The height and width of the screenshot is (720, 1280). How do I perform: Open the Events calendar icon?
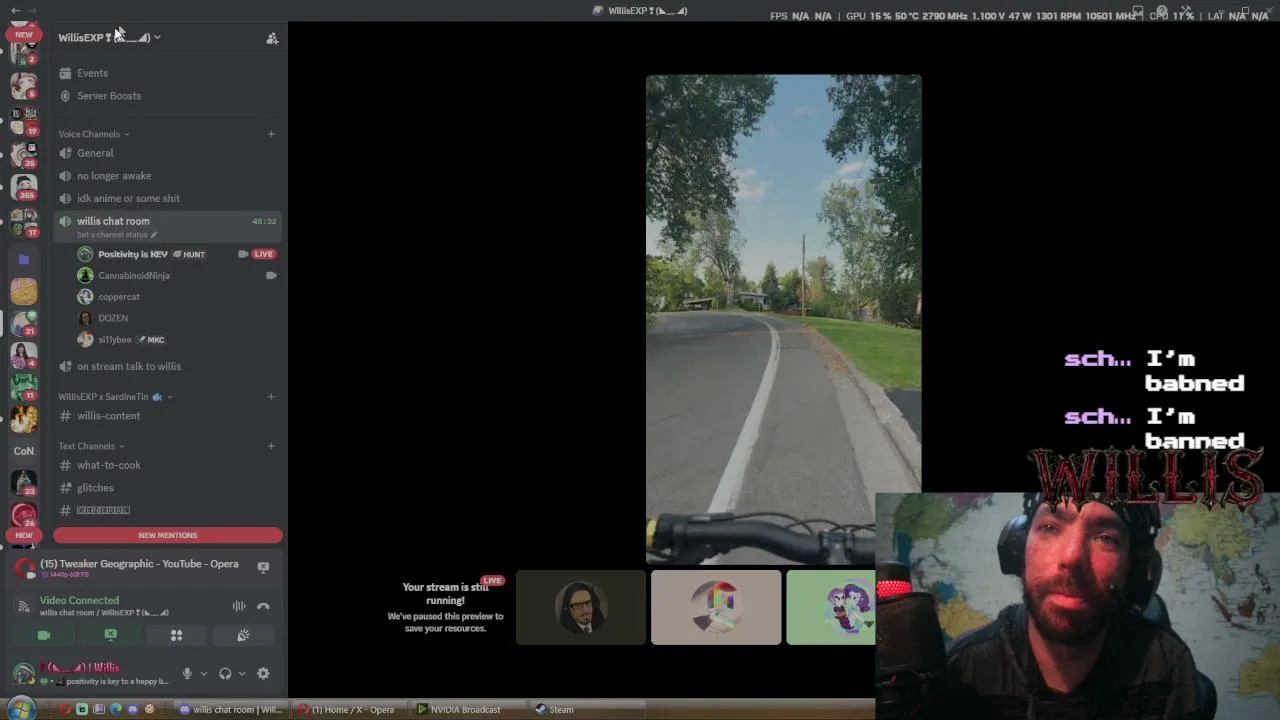65,73
